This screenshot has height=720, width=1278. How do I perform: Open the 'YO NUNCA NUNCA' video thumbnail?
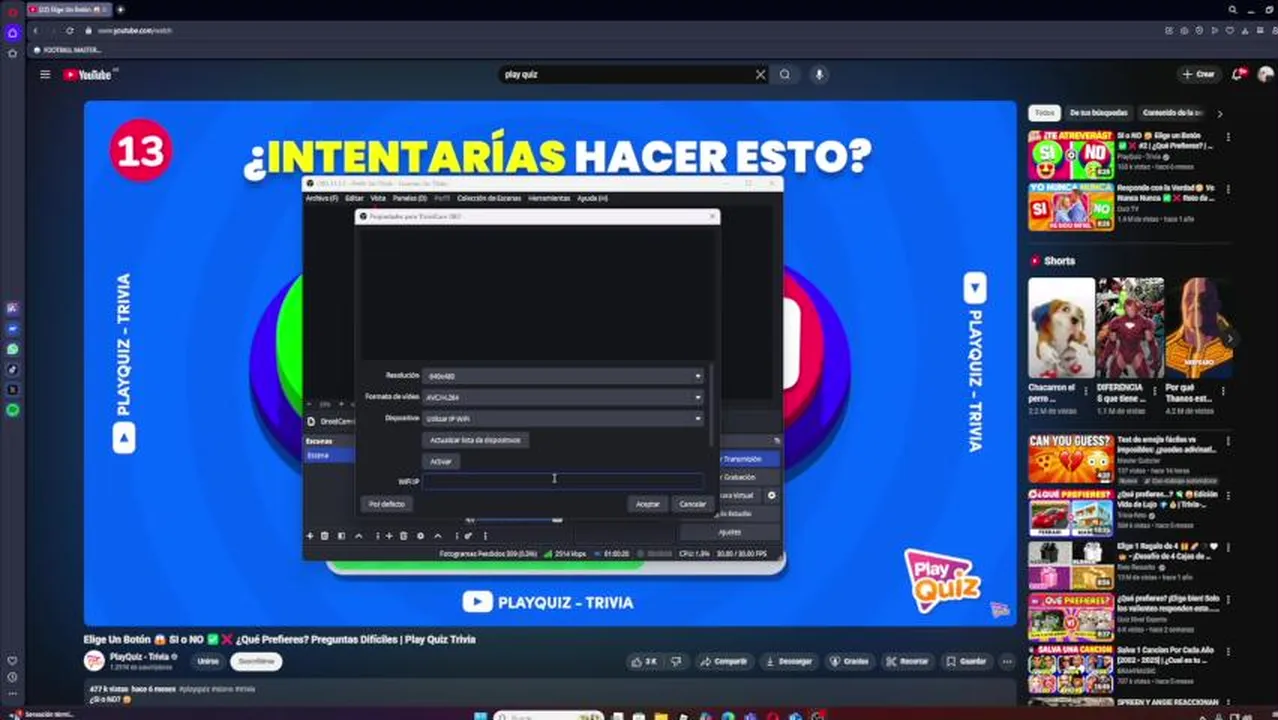click(x=1070, y=206)
